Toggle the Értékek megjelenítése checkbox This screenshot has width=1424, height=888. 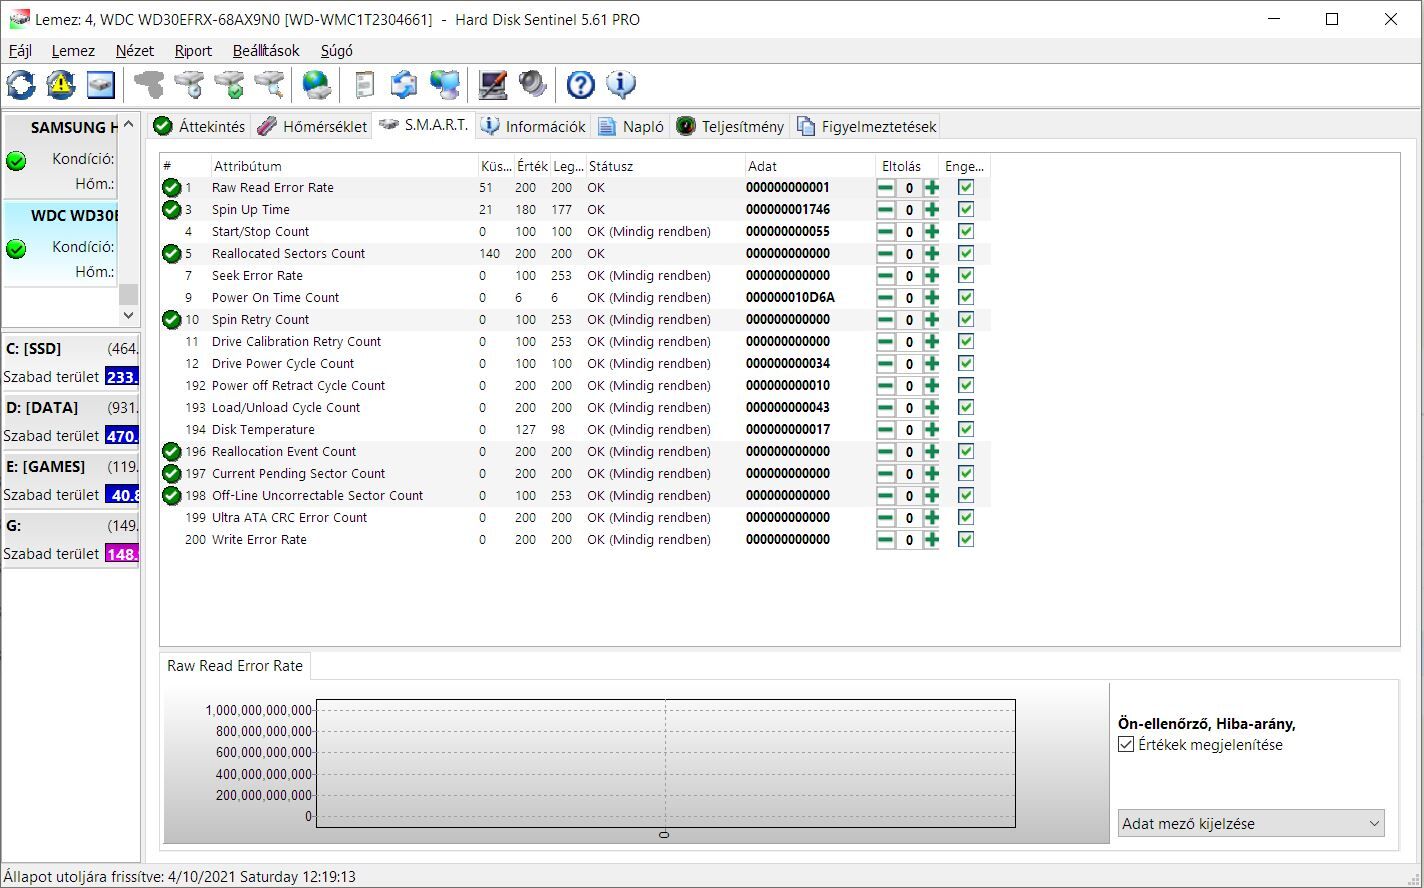[1126, 745]
